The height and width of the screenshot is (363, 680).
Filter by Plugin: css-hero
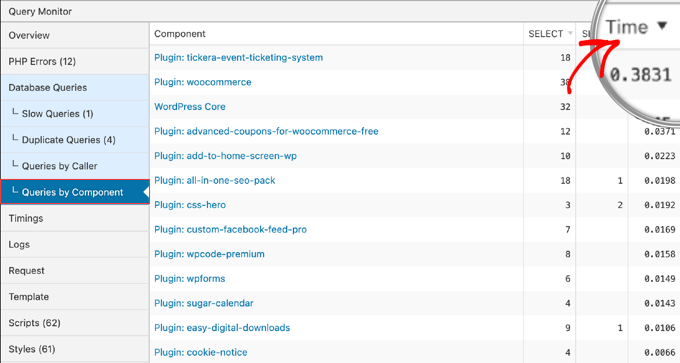[x=190, y=205]
